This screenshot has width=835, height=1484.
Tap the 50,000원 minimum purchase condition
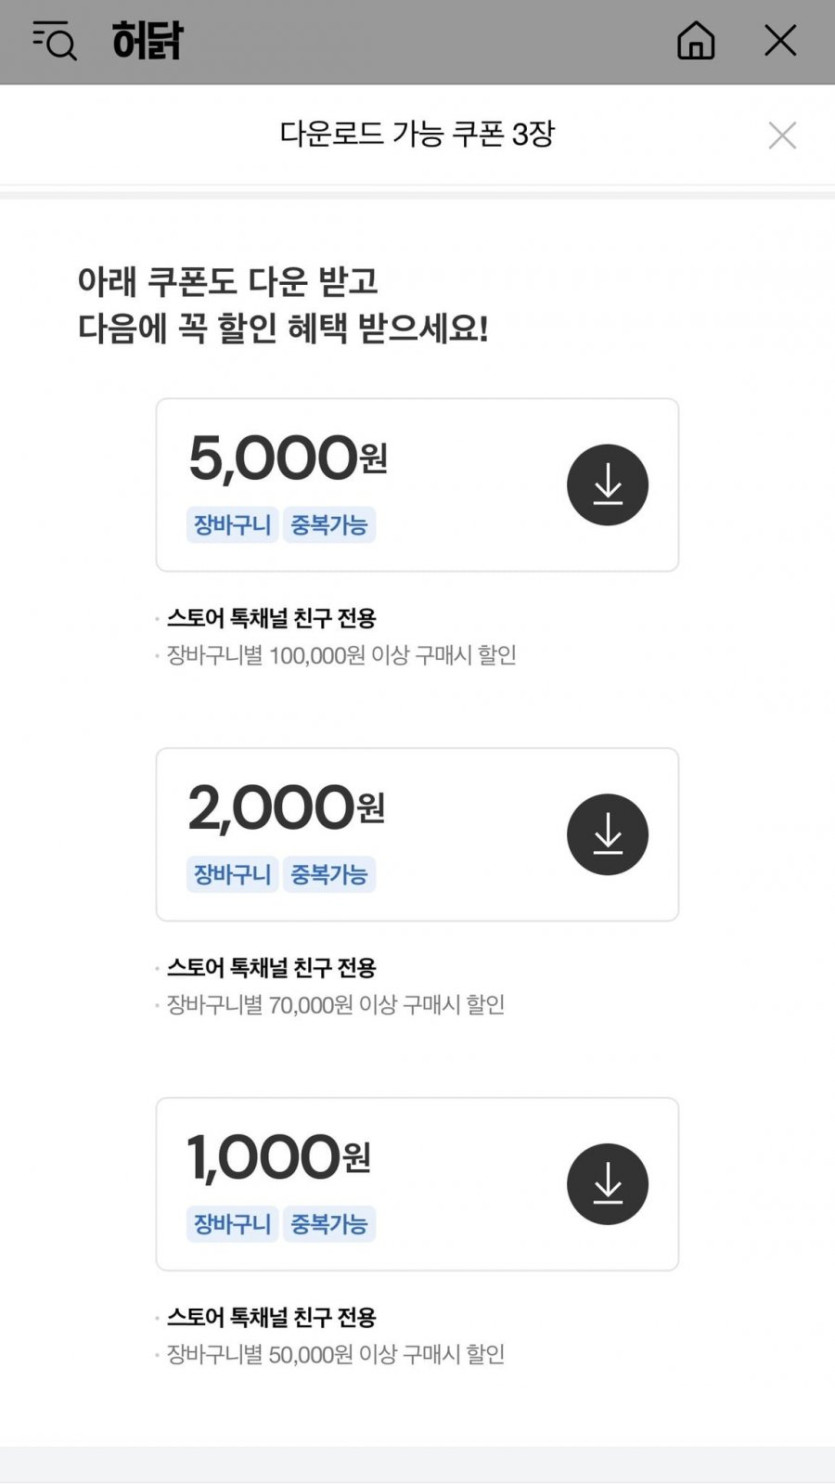click(x=335, y=1355)
